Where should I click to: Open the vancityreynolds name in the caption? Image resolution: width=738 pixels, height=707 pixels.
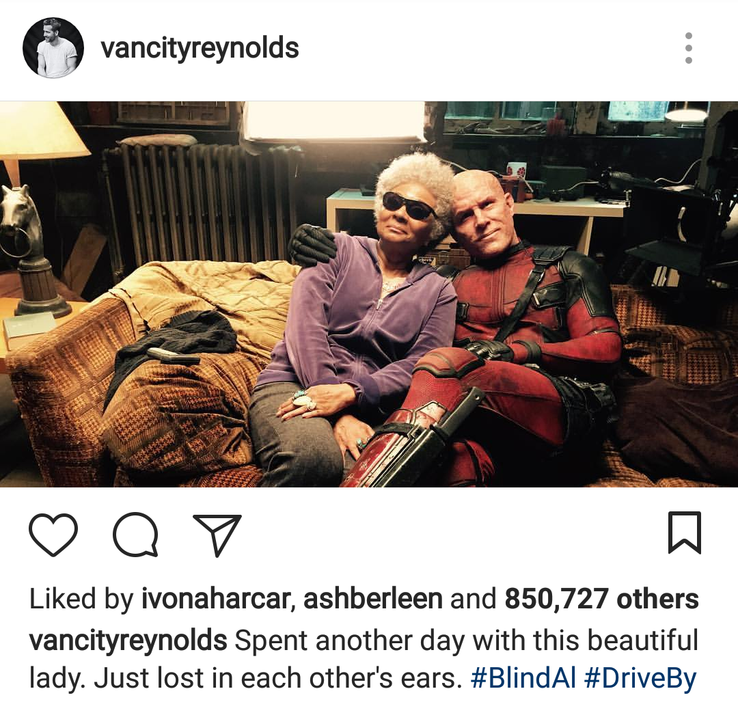pyautogui.click(x=128, y=641)
